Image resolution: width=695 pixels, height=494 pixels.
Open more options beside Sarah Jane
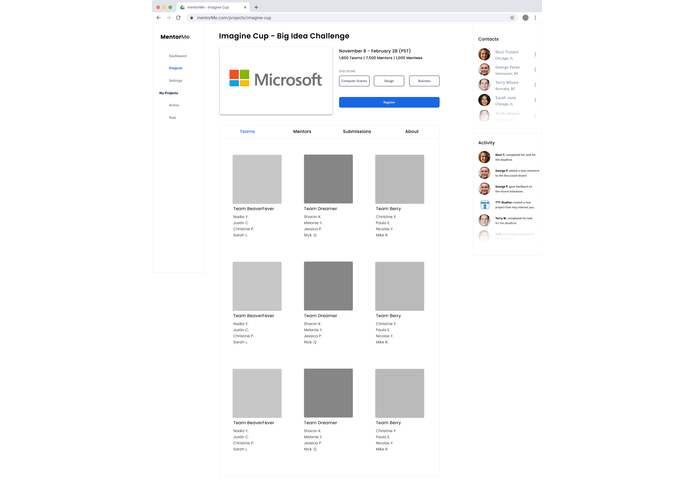[x=535, y=100]
